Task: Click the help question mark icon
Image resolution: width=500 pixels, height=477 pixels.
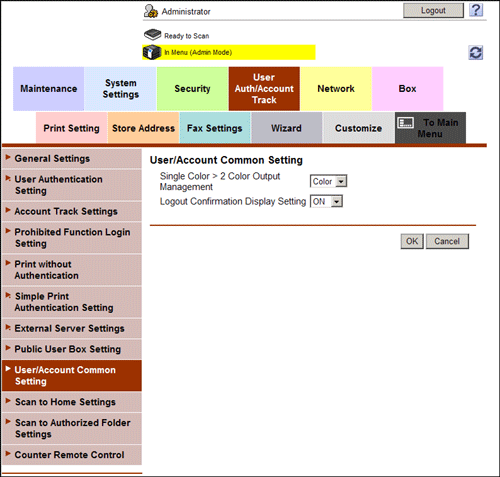Action: point(476,10)
